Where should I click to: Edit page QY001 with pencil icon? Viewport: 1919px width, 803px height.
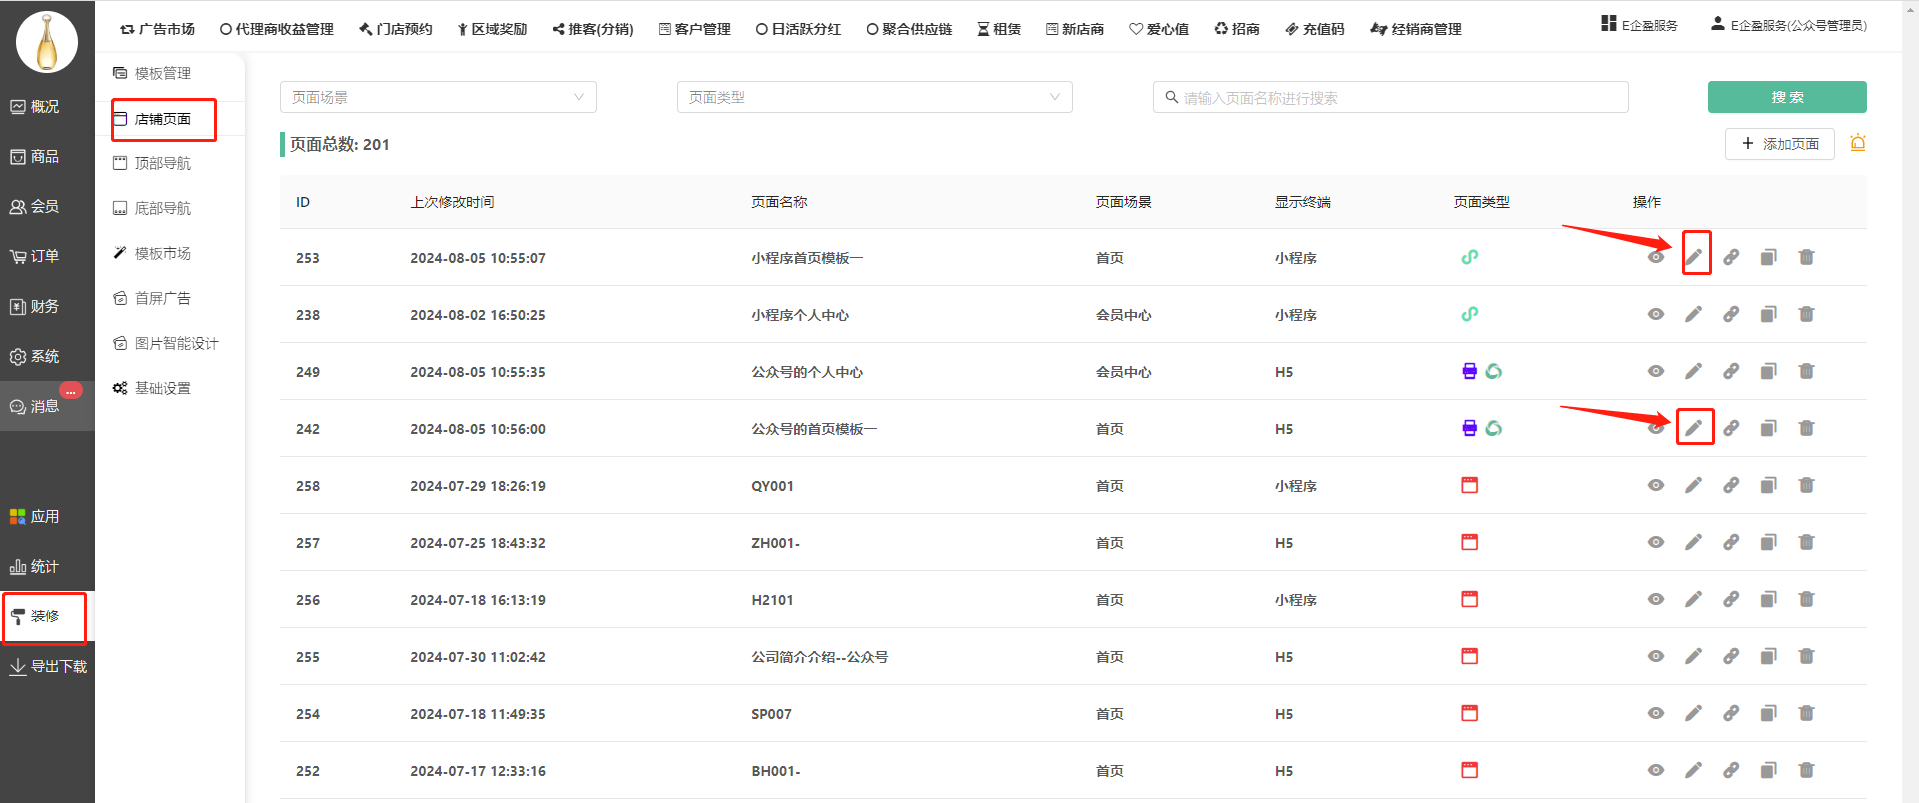(1693, 485)
